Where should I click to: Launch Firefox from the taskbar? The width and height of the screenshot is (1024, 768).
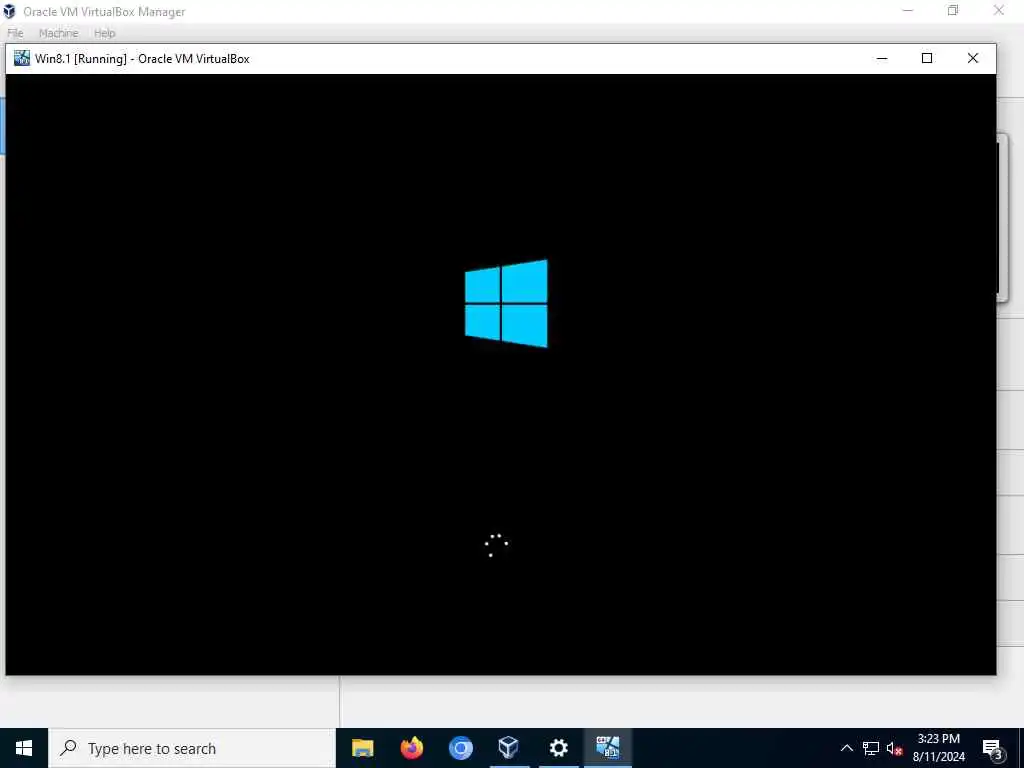click(411, 748)
